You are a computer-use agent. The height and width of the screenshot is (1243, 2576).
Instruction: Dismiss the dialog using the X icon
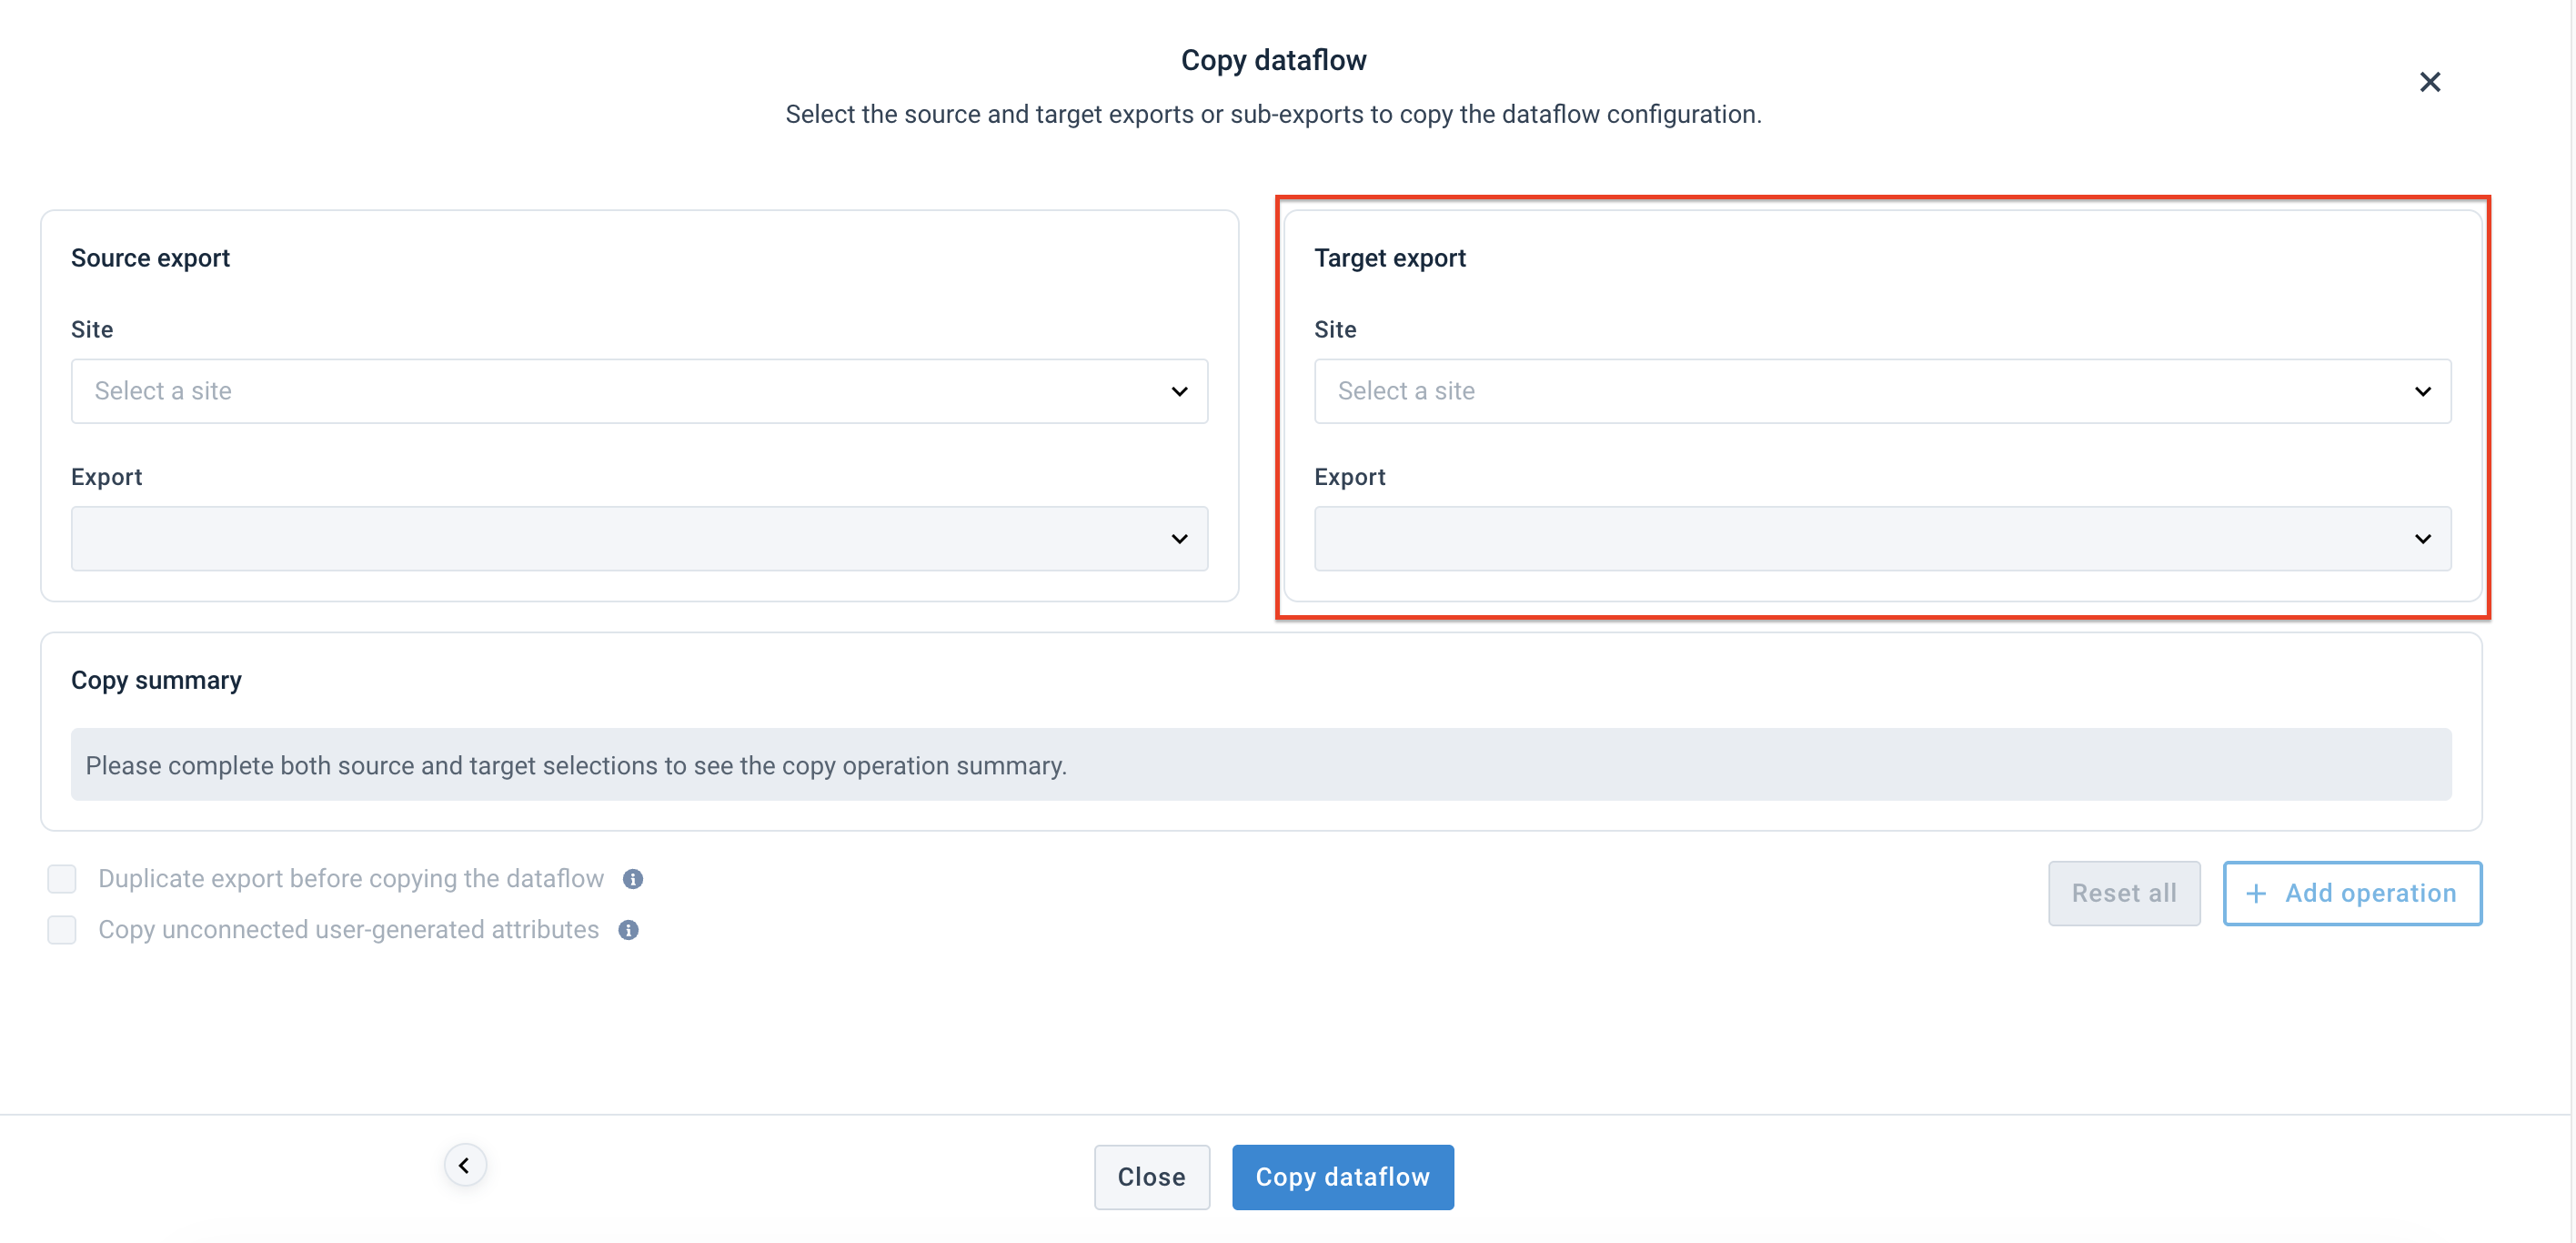[2431, 82]
